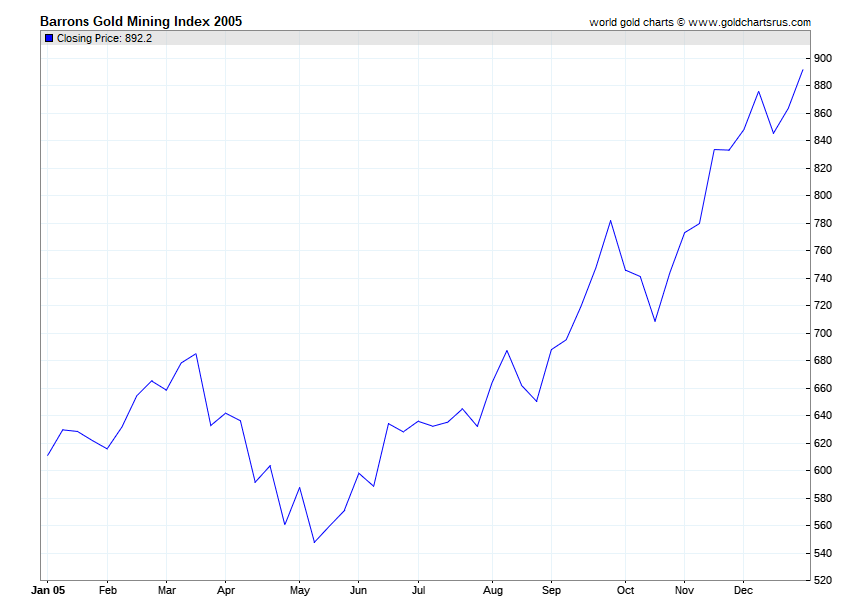This screenshot has height=616, width=850.
Task: Click the mid-March peak near 685
Action: [196, 354]
